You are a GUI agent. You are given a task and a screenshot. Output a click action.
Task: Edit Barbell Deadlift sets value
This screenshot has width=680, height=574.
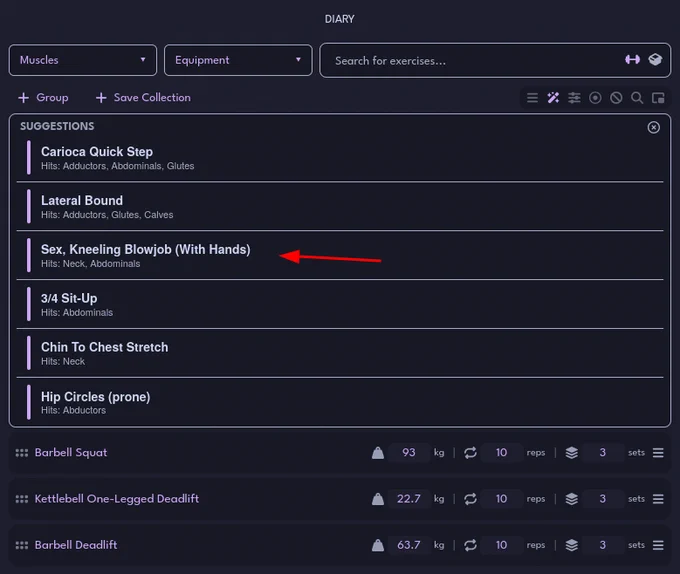click(602, 545)
